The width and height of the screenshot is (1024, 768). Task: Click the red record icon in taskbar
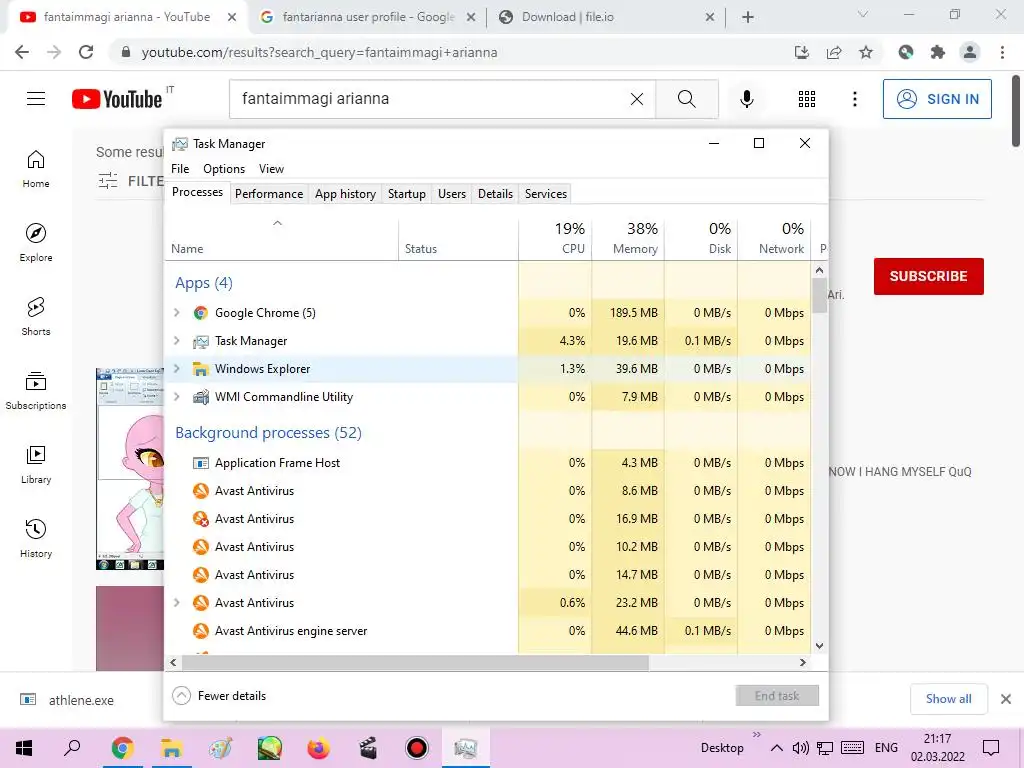[417, 748]
